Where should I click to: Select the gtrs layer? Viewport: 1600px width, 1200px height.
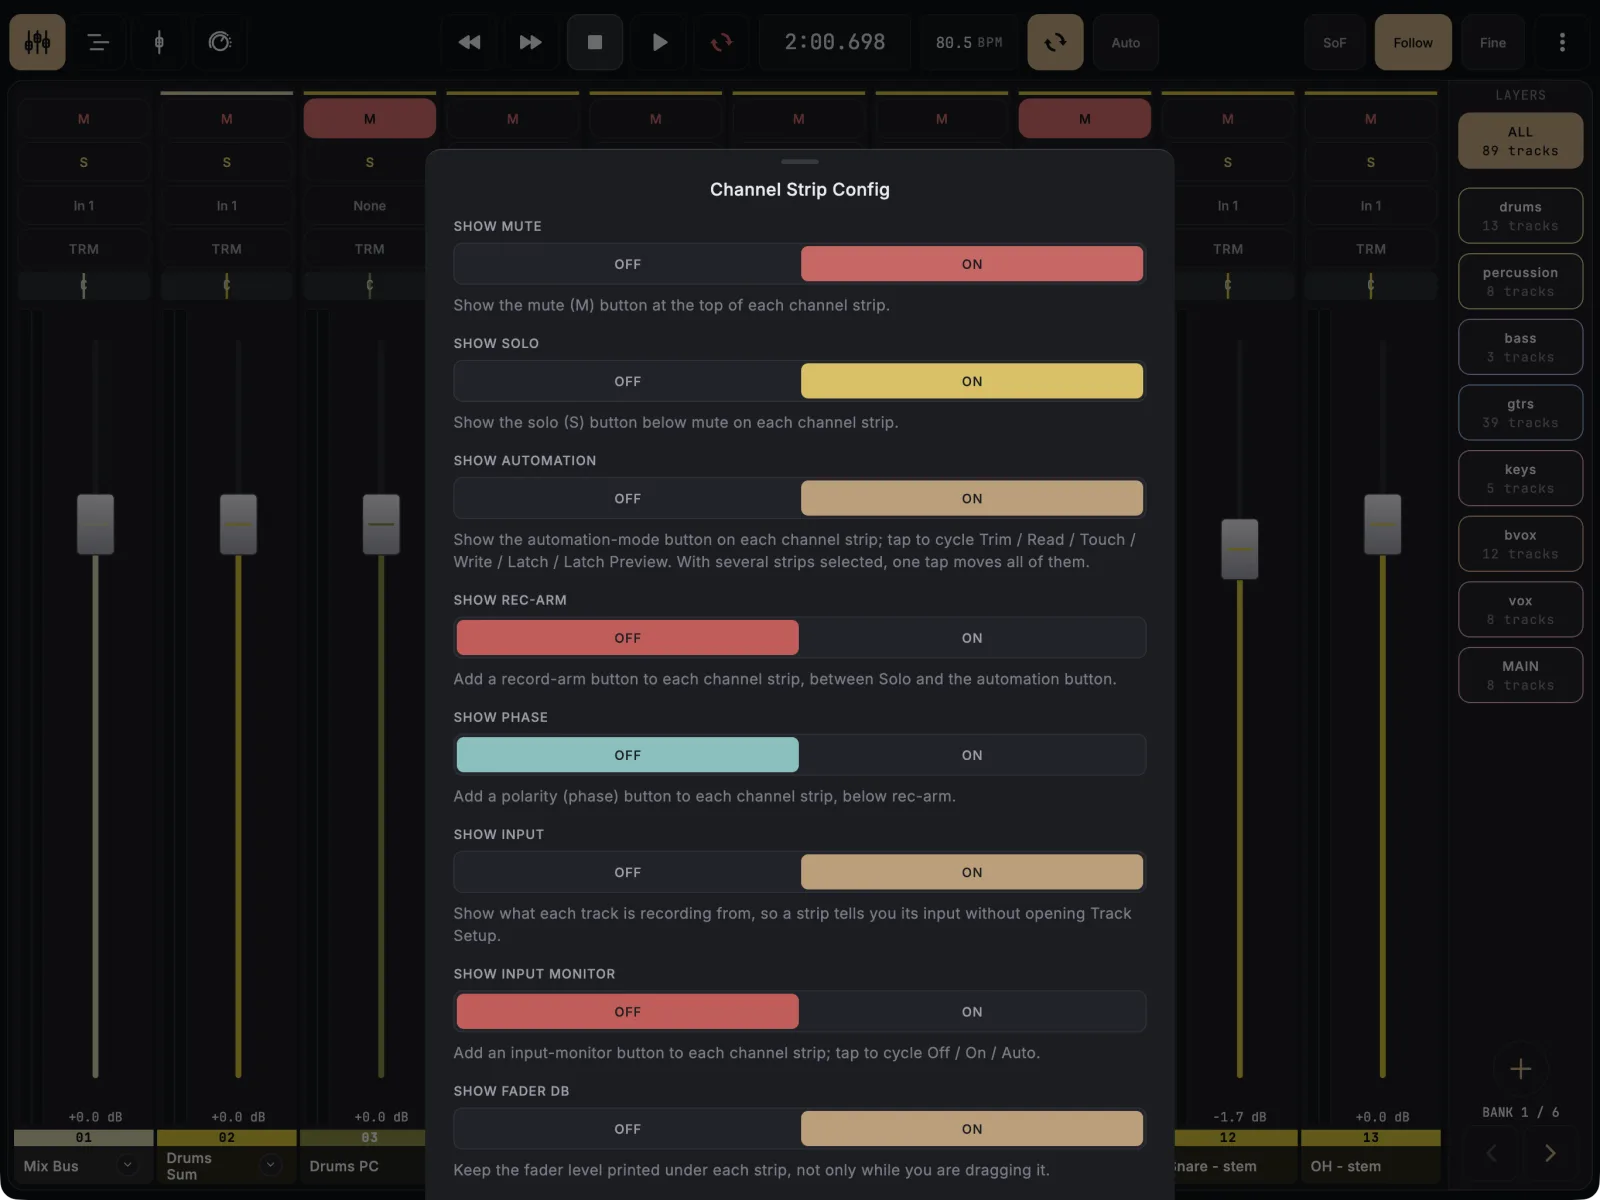pos(1520,413)
